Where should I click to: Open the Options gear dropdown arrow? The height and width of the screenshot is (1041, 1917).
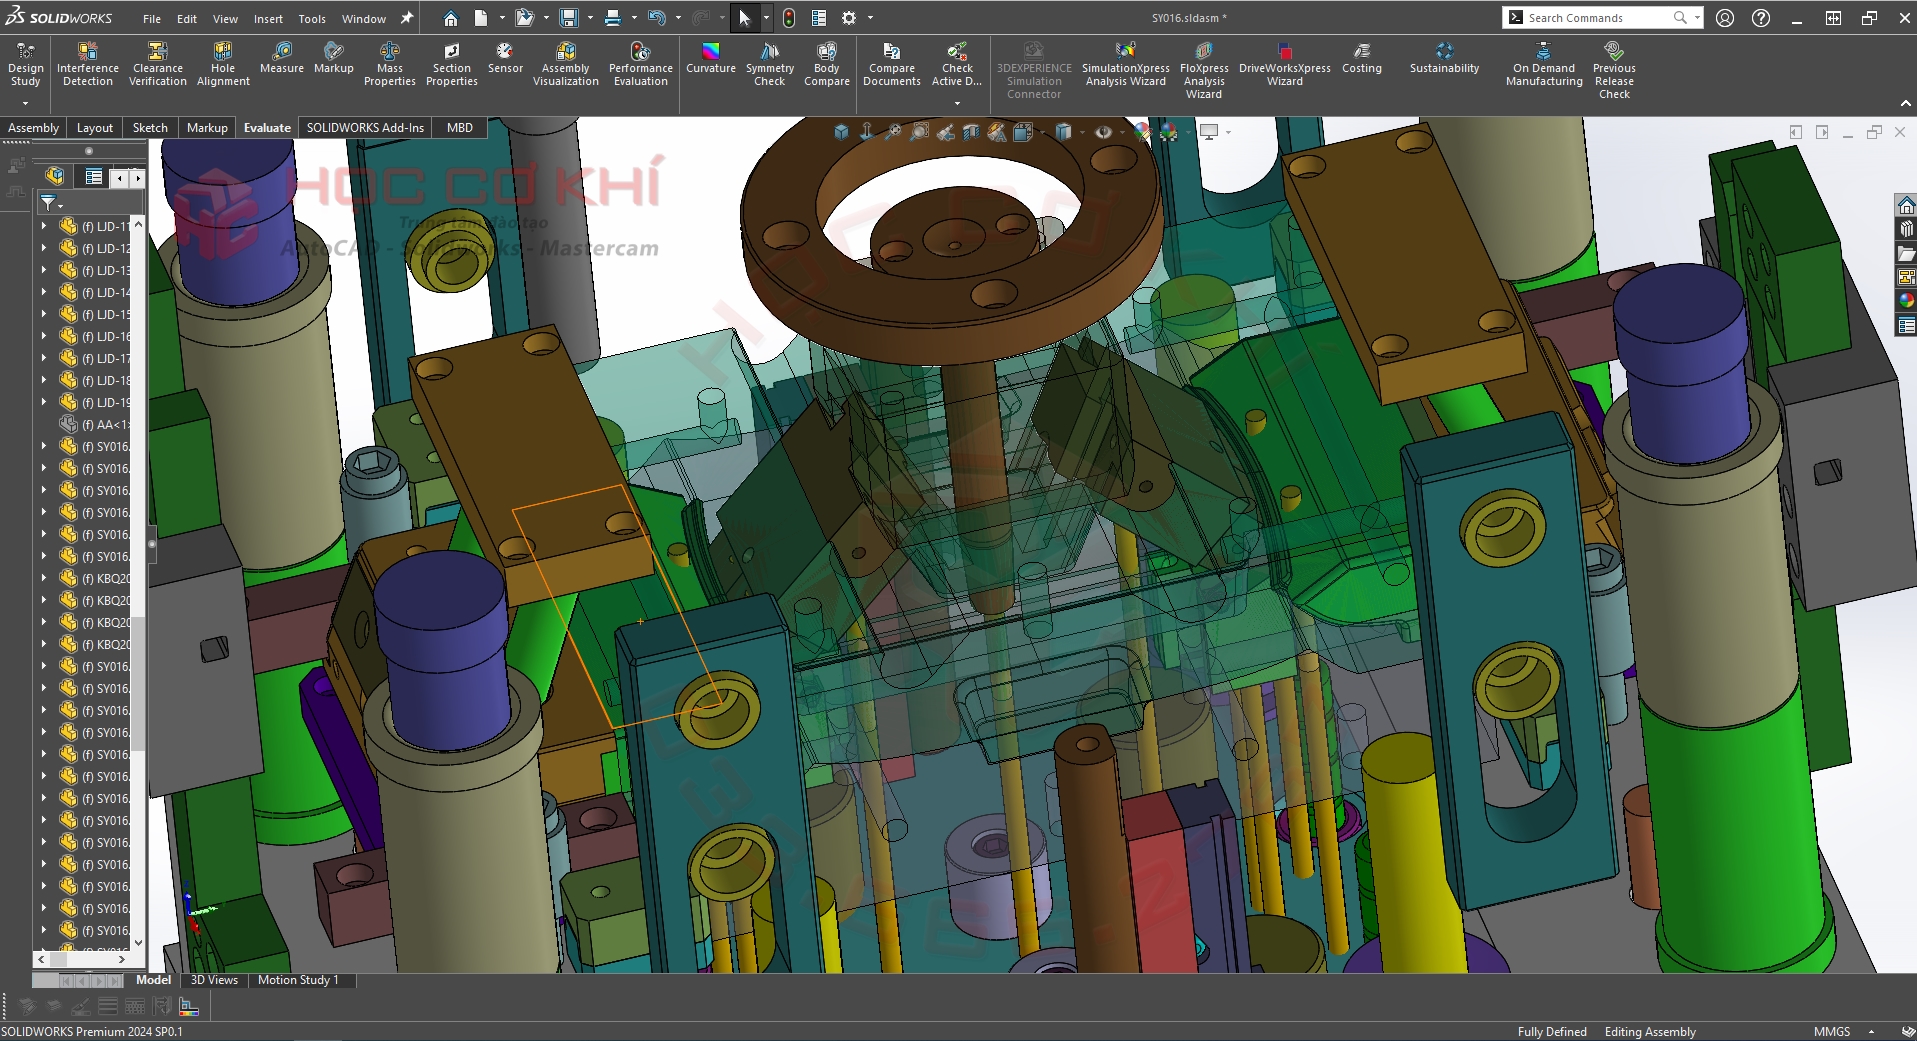(x=870, y=18)
